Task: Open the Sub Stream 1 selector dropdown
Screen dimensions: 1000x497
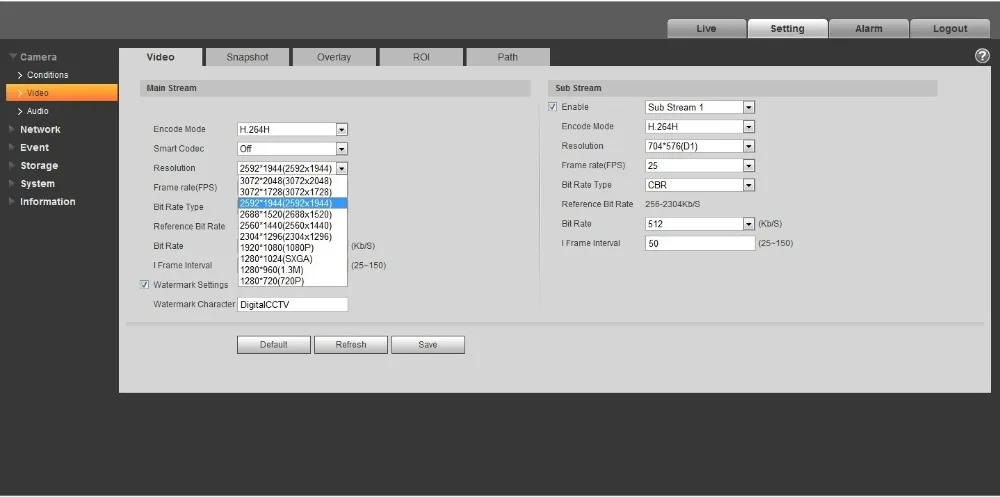Action: click(700, 107)
